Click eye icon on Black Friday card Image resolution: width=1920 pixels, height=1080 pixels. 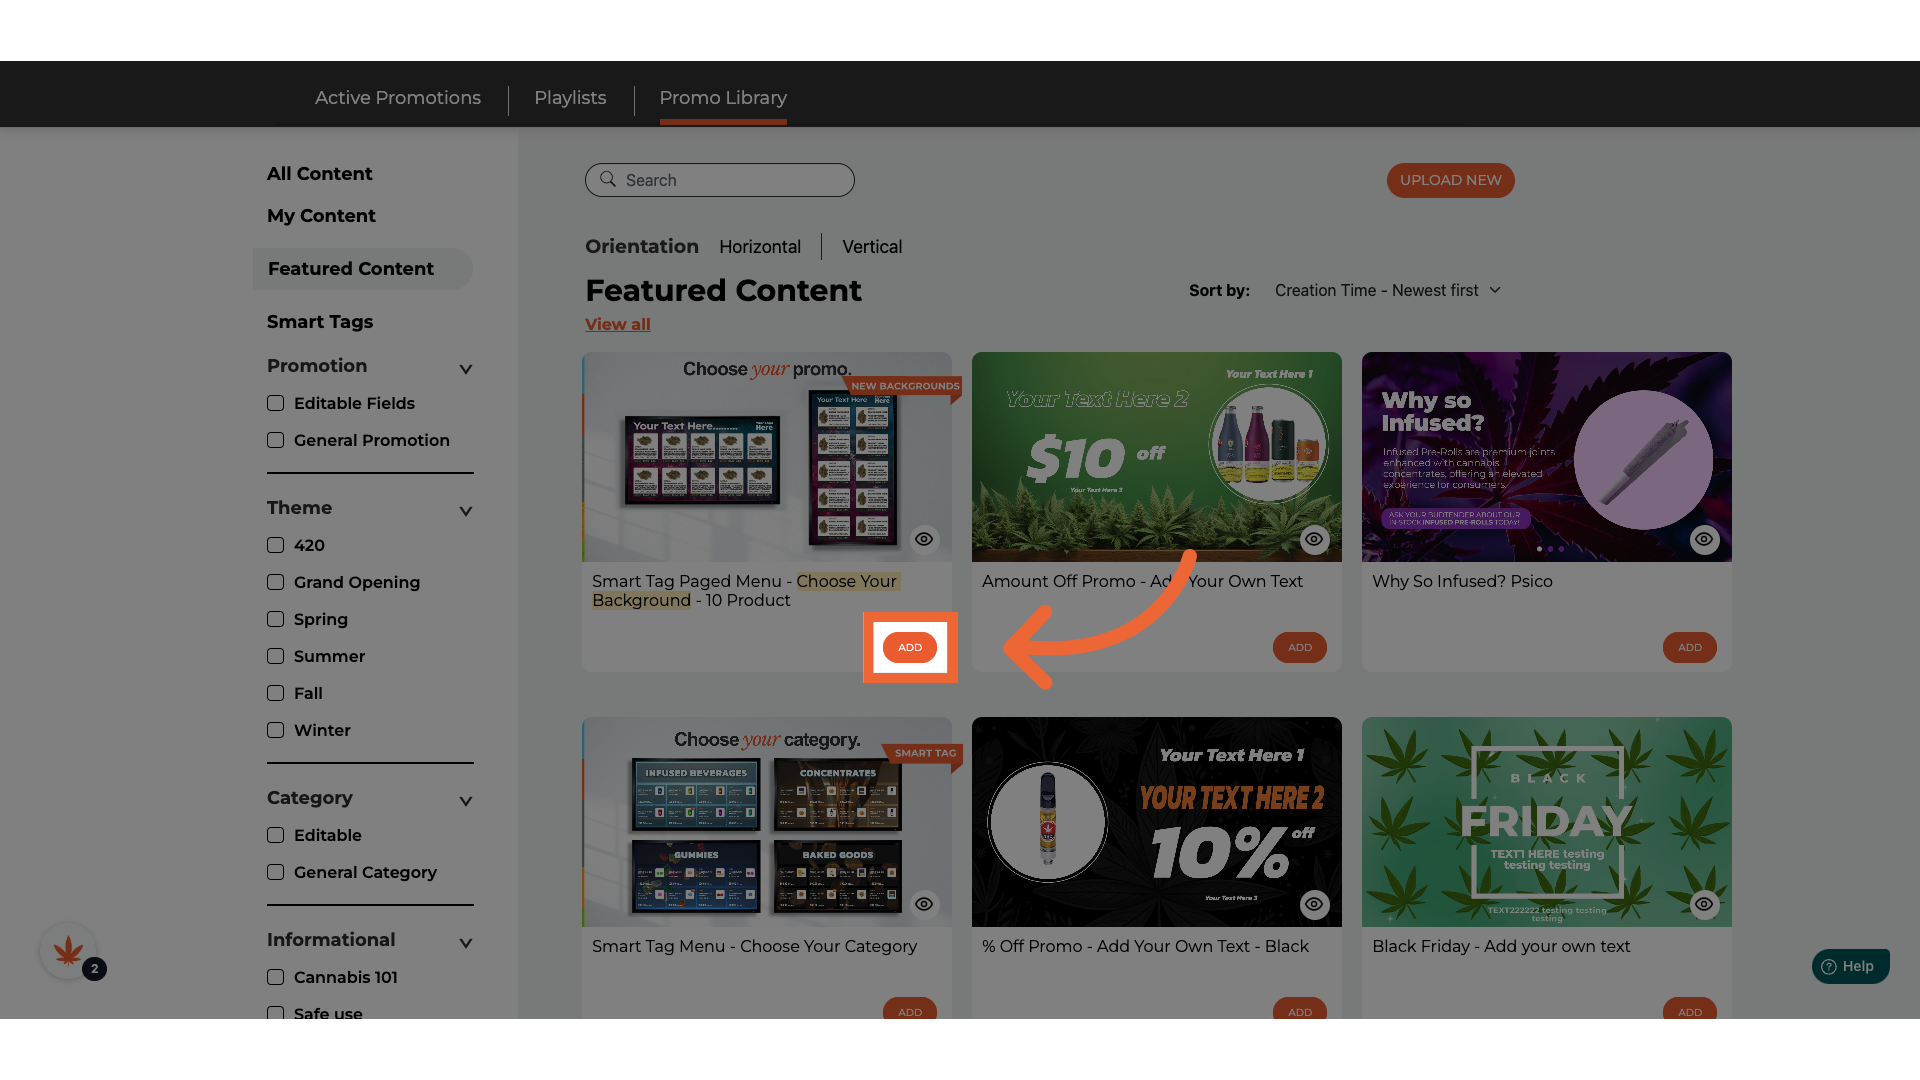[x=1704, y=904]
